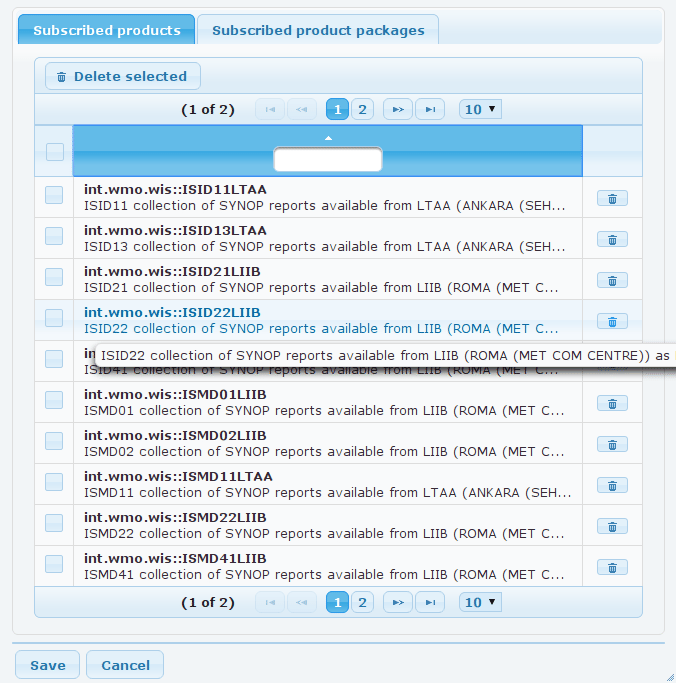Click int.wmo.wis::ISMD02LIIB text
The height and width of the screenshot is (683, 676).
[175, 435]
